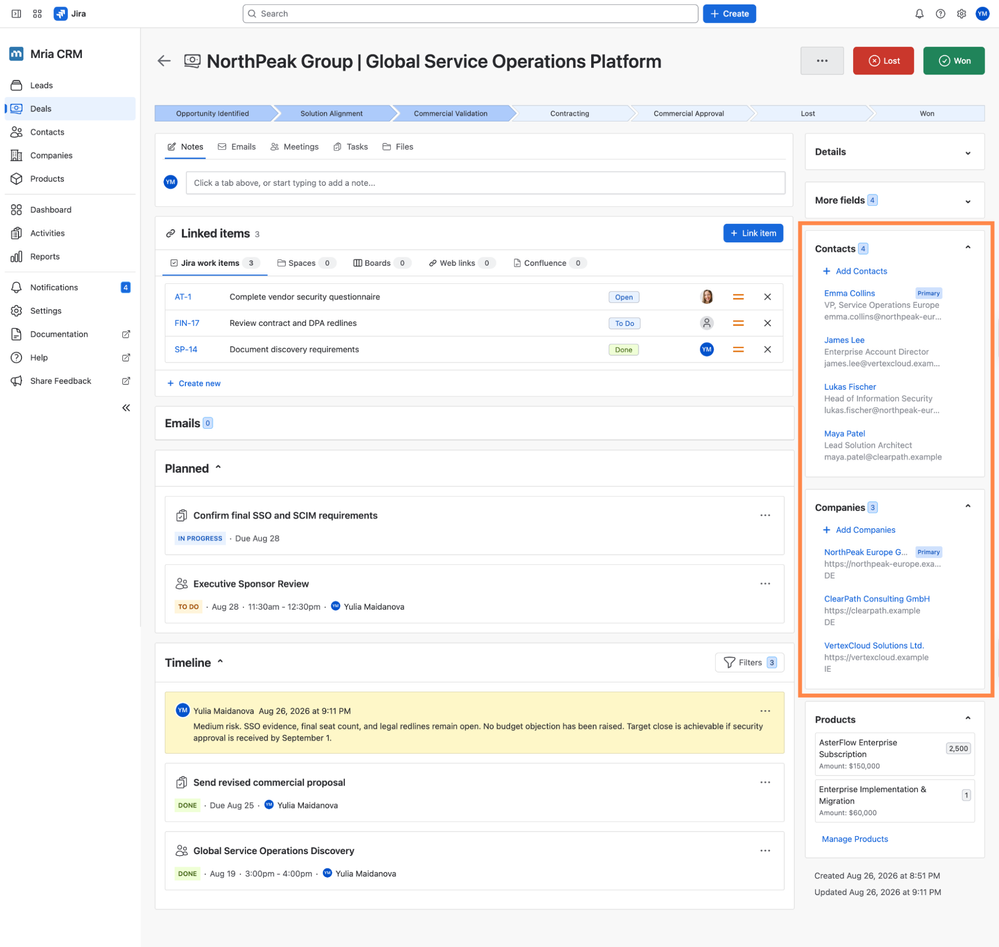The height and width of the screenshot is (947, 999).
Task: Switch to the Meetings tab
Action: [294, 147]
